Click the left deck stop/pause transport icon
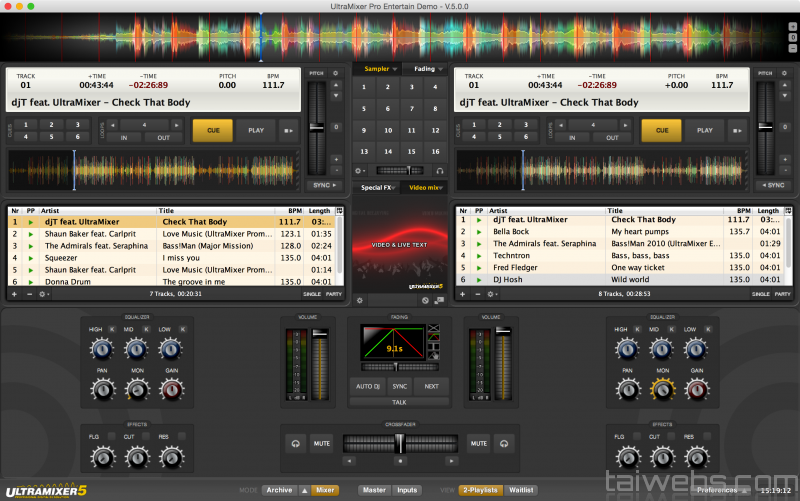The width and height of the screenshot is (800, 501). 289,130
